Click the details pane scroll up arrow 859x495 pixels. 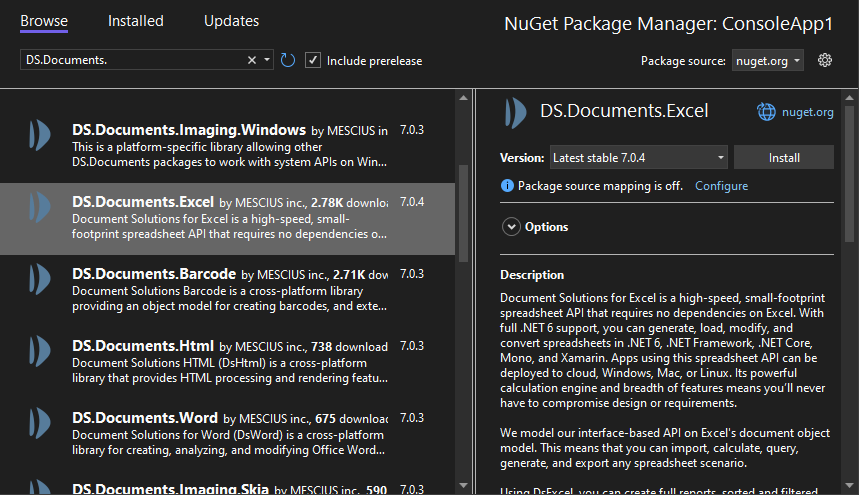(849, 98)
